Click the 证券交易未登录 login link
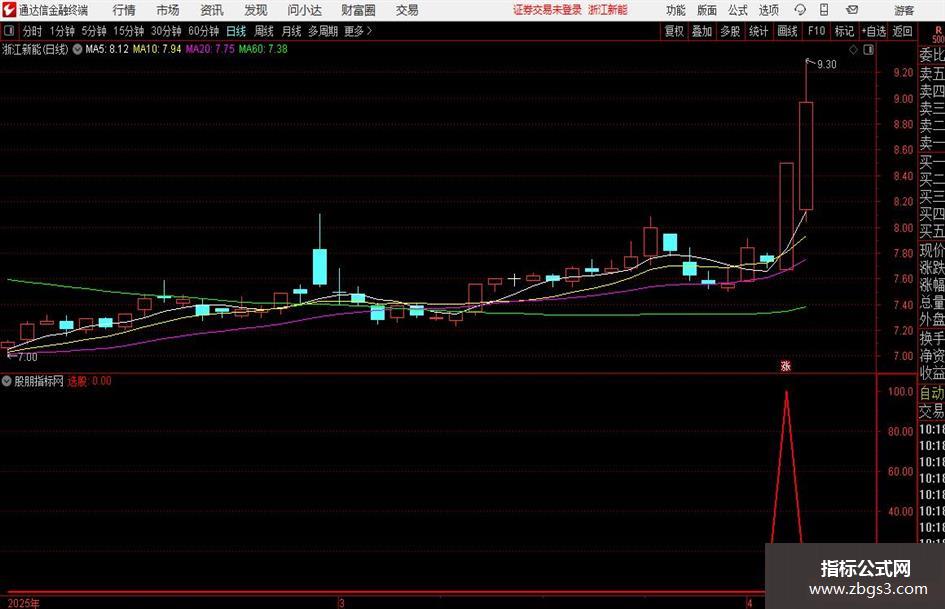This screenshot has width=945, height=609. coord(547,10)
